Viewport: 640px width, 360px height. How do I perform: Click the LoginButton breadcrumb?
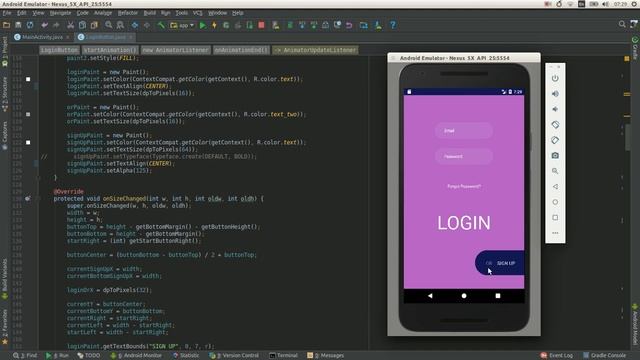coord(59,50)
